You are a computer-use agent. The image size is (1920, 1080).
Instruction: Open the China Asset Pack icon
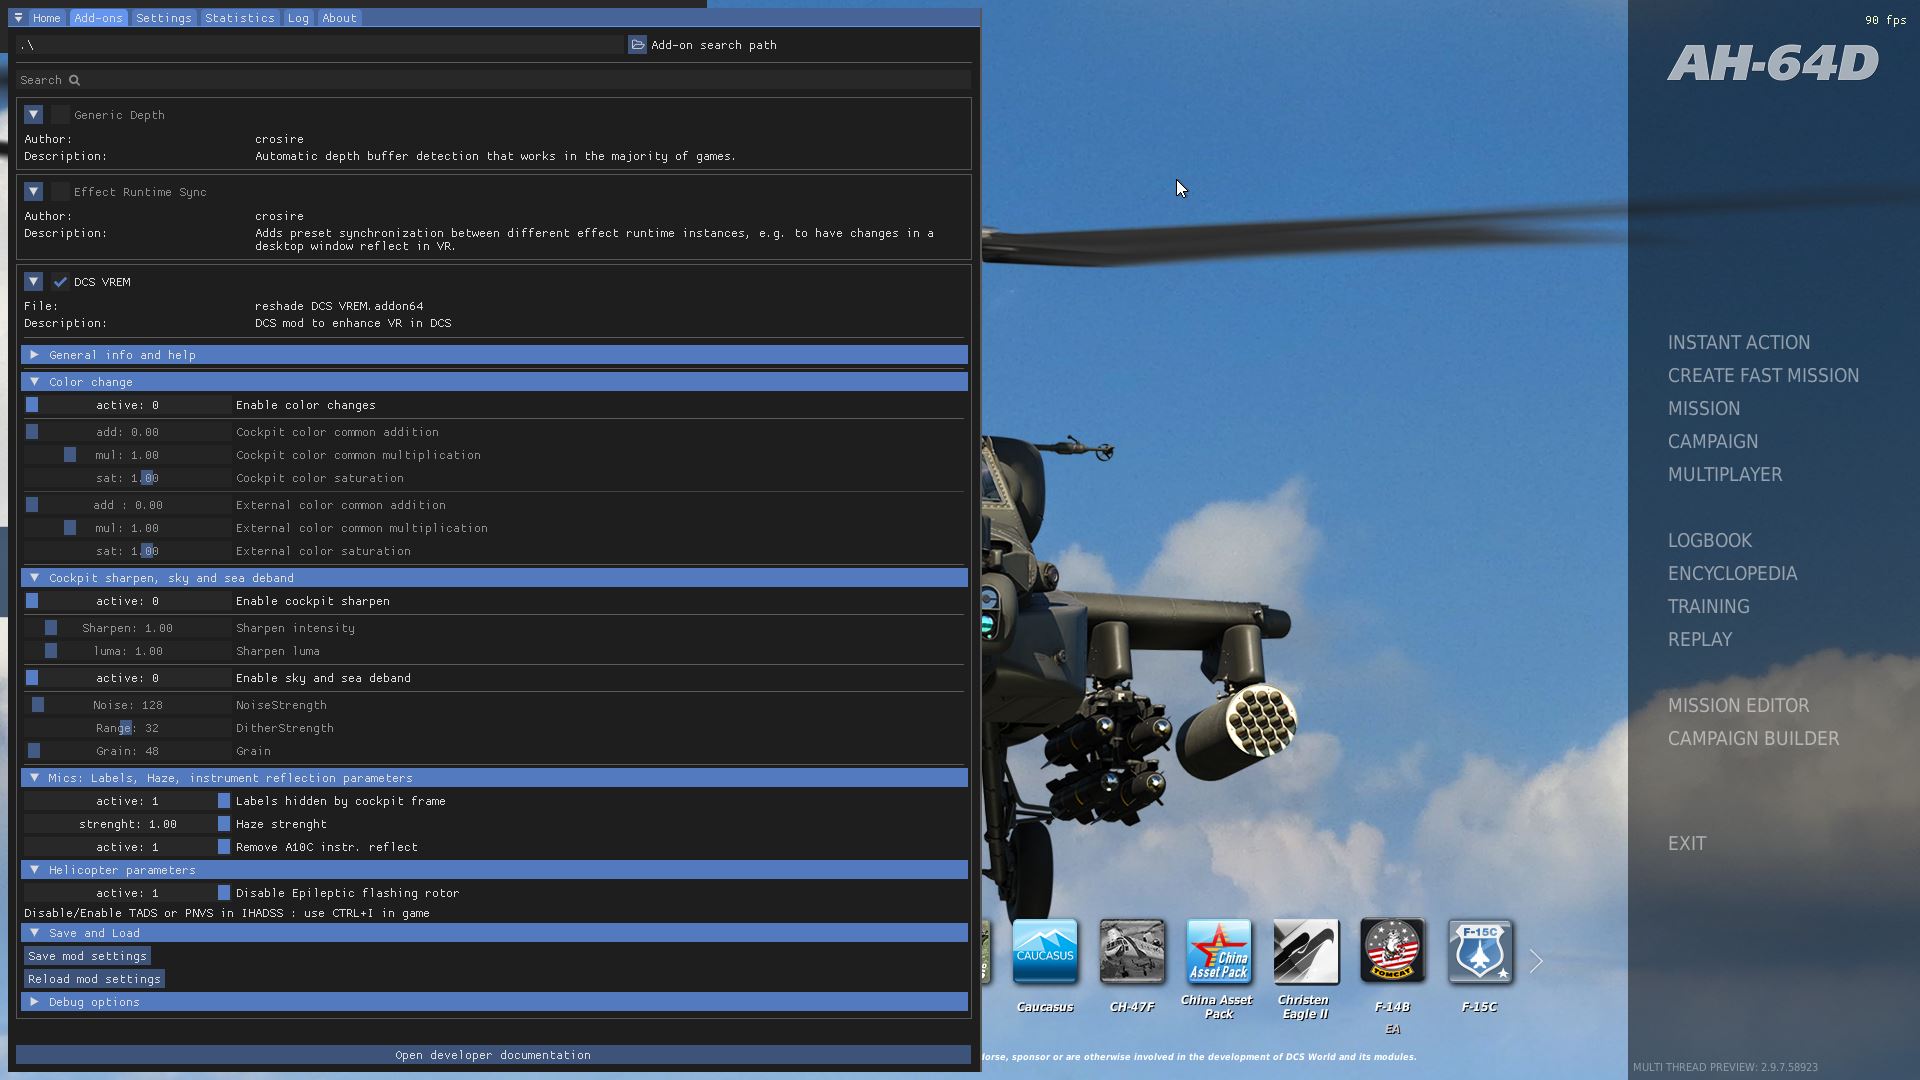[x=1218, y=952]
